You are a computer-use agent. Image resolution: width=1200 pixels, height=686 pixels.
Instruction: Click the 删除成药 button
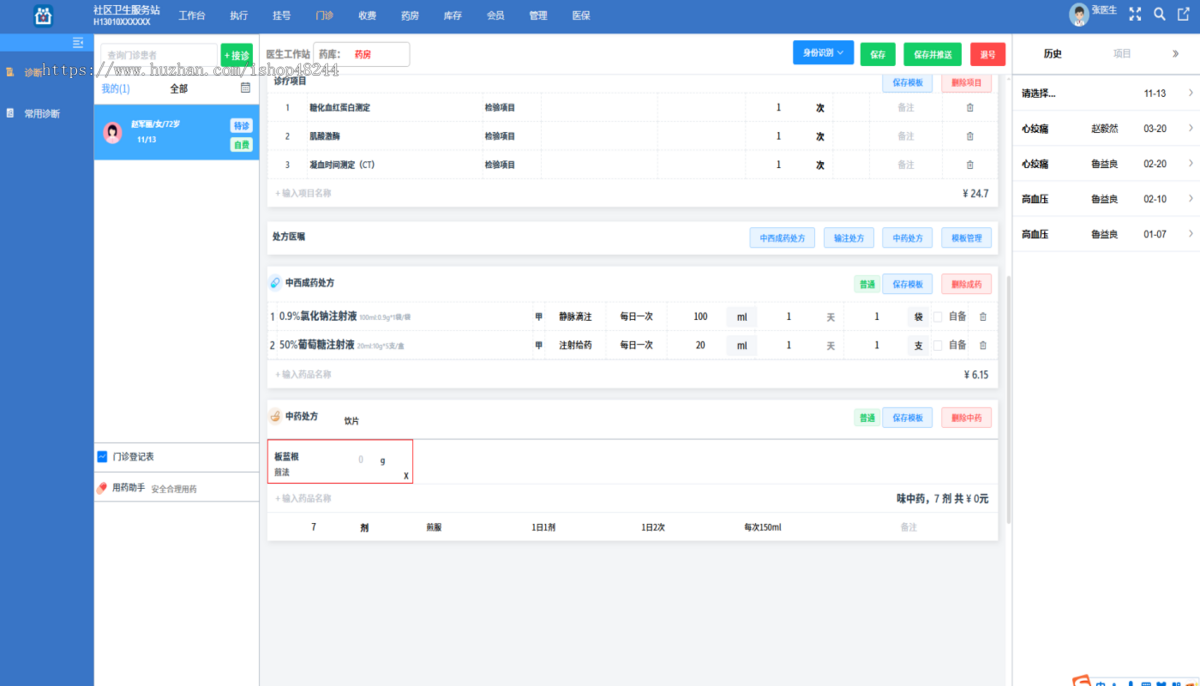point(966,284)
